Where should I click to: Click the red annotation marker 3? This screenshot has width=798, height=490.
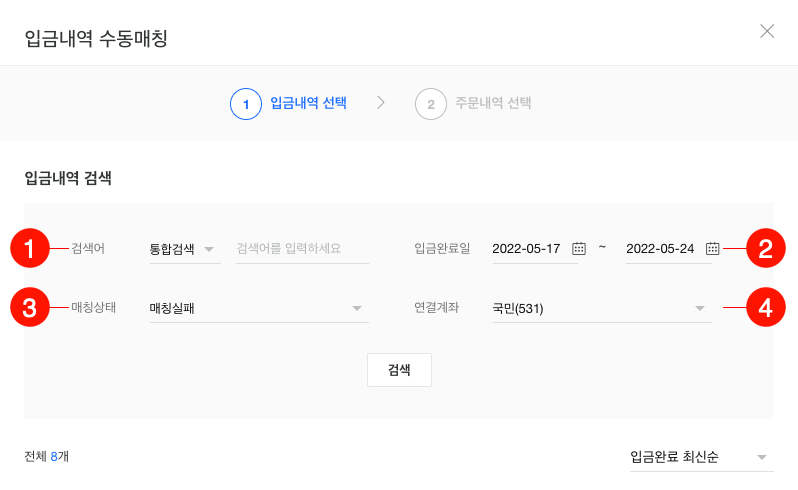30,307
